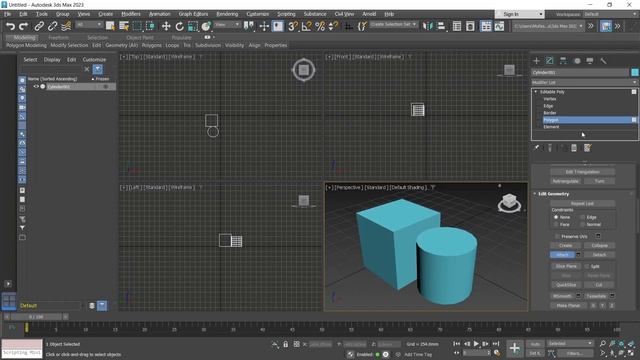Click the perspective ViewCube

pyautogui.click(x=509, y=202)
